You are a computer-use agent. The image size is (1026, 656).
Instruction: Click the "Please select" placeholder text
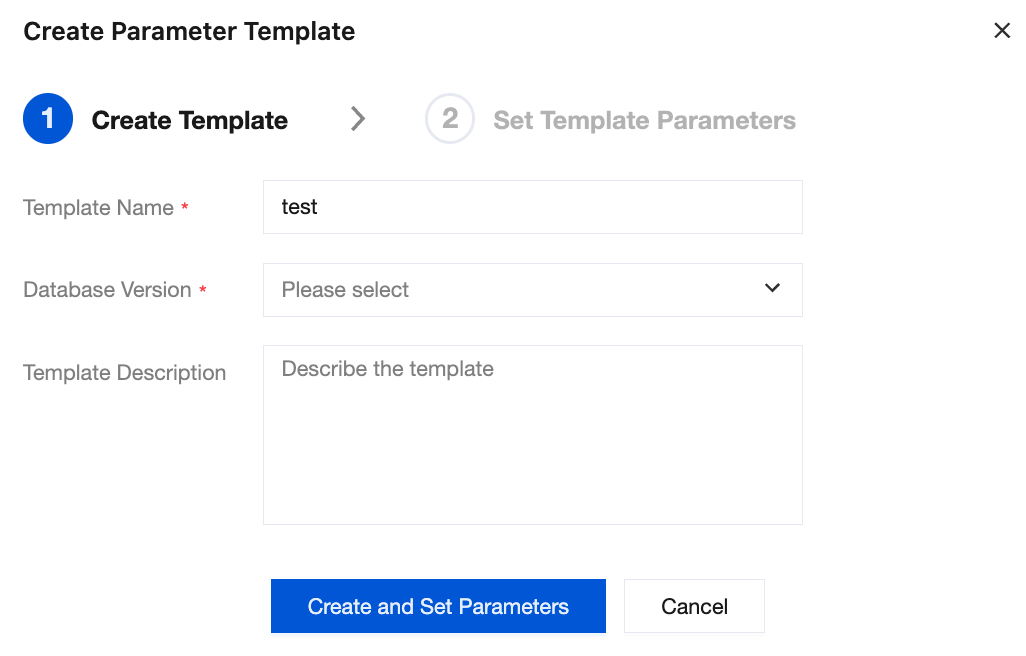point(345,290)
